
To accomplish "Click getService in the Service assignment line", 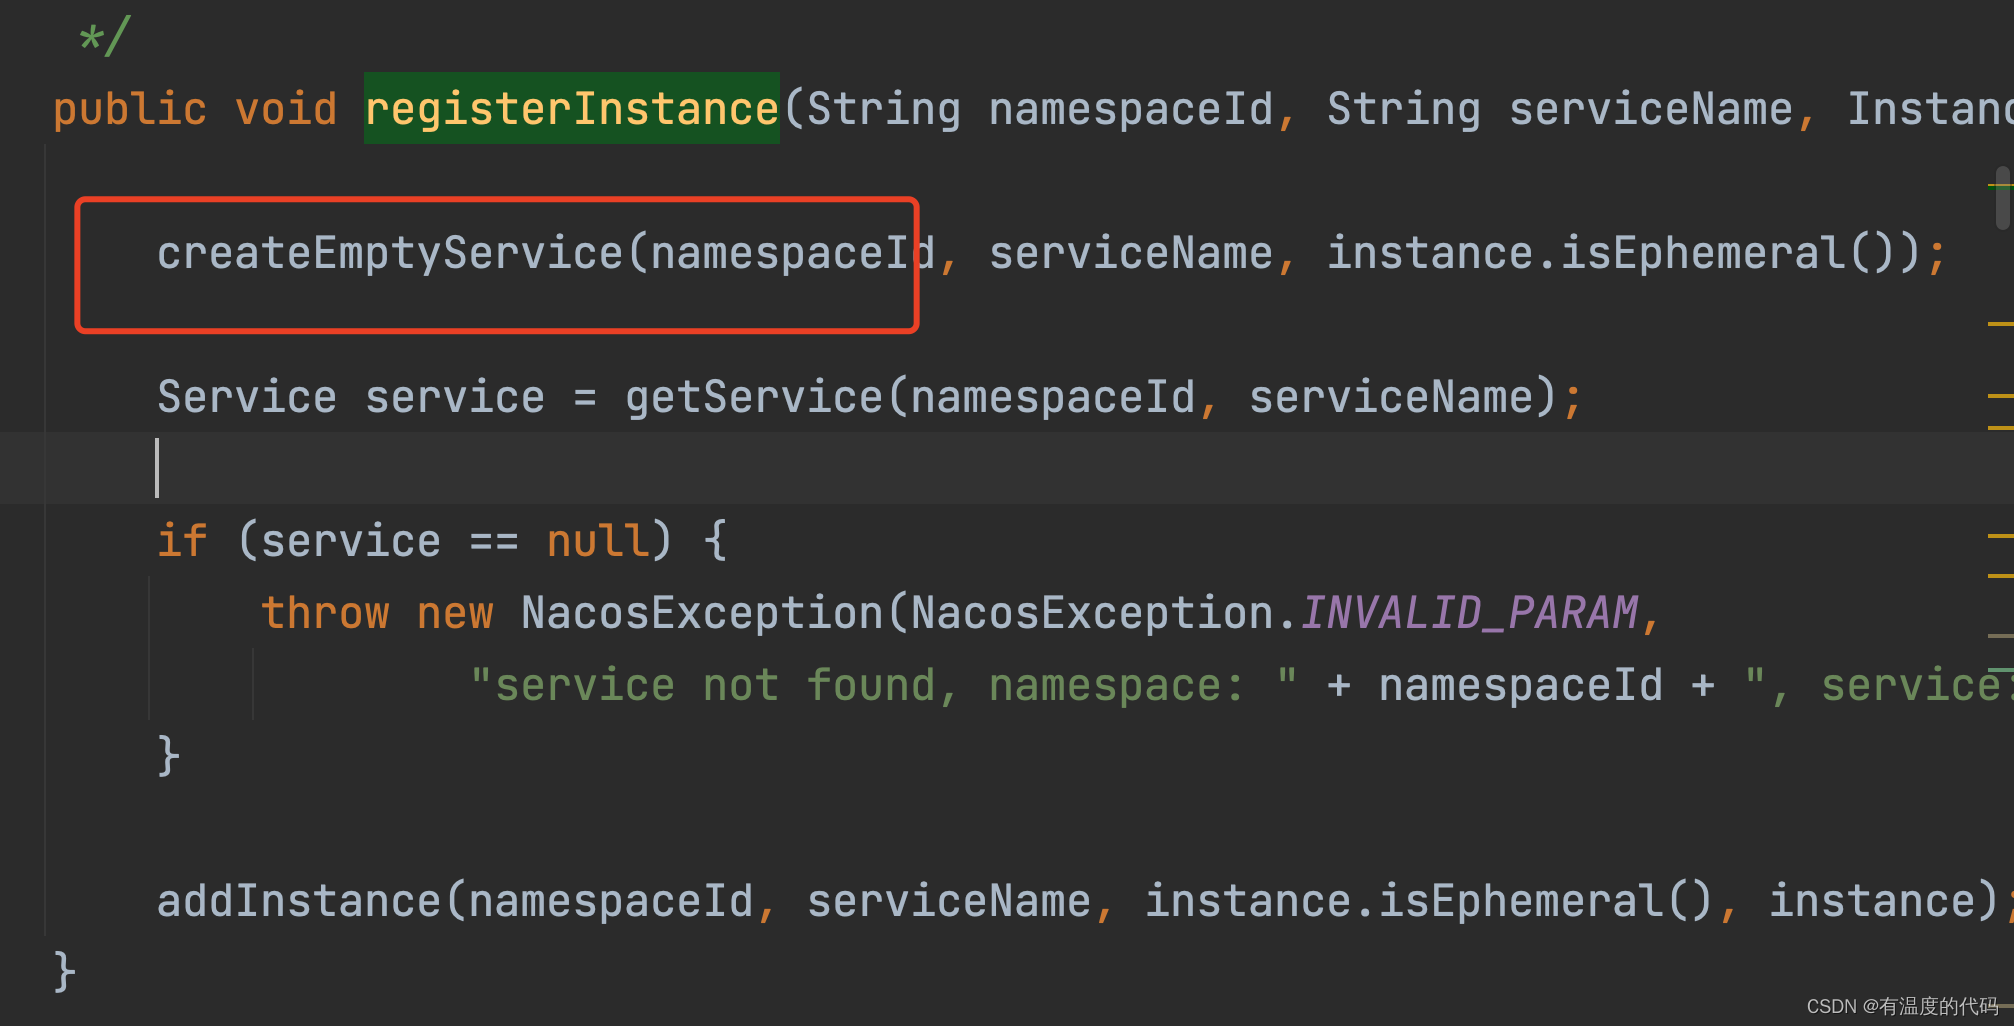I will 754,397.
